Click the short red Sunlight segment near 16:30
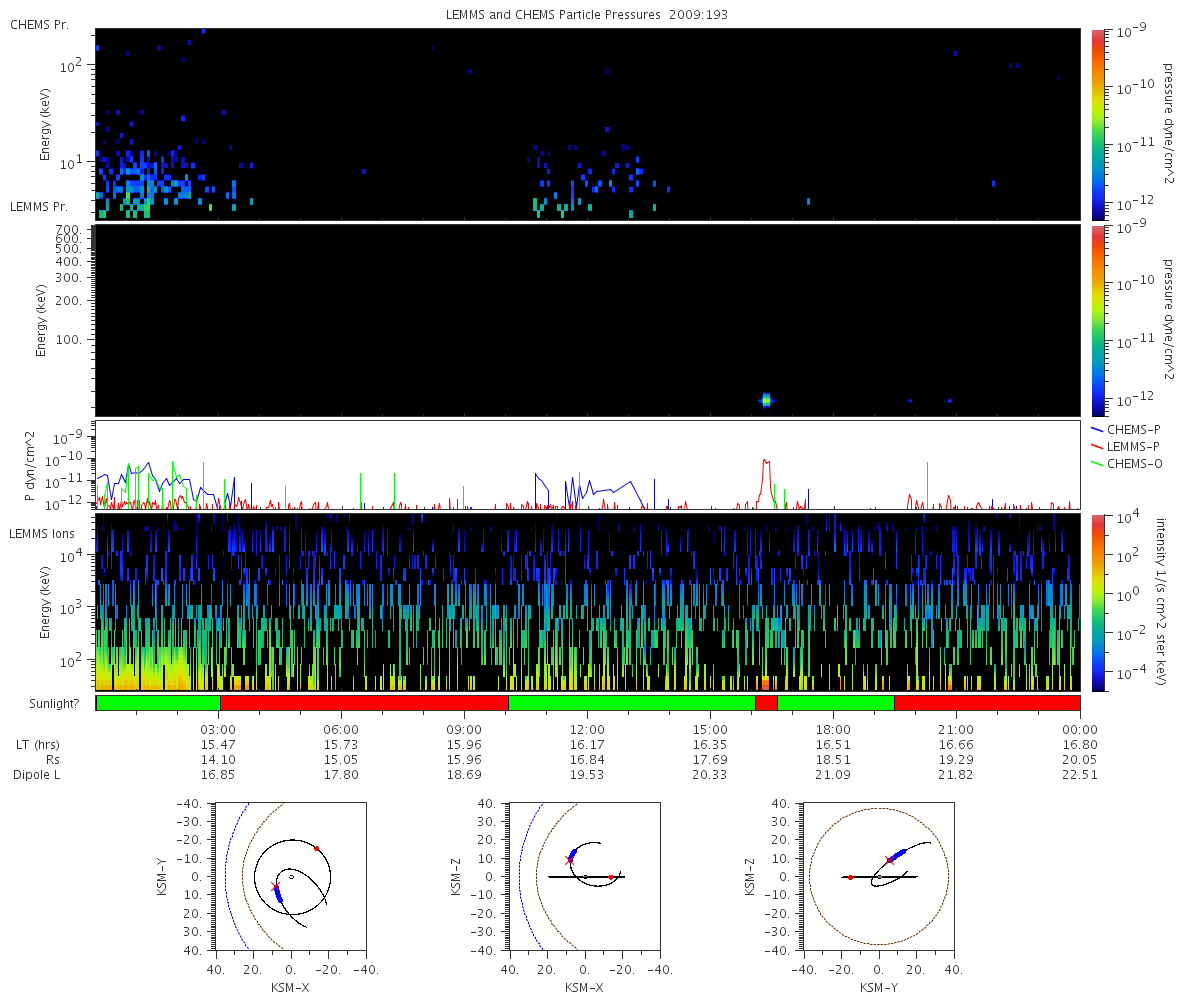Viewport: 1200px width, 1000px height. tap(766, 703)
